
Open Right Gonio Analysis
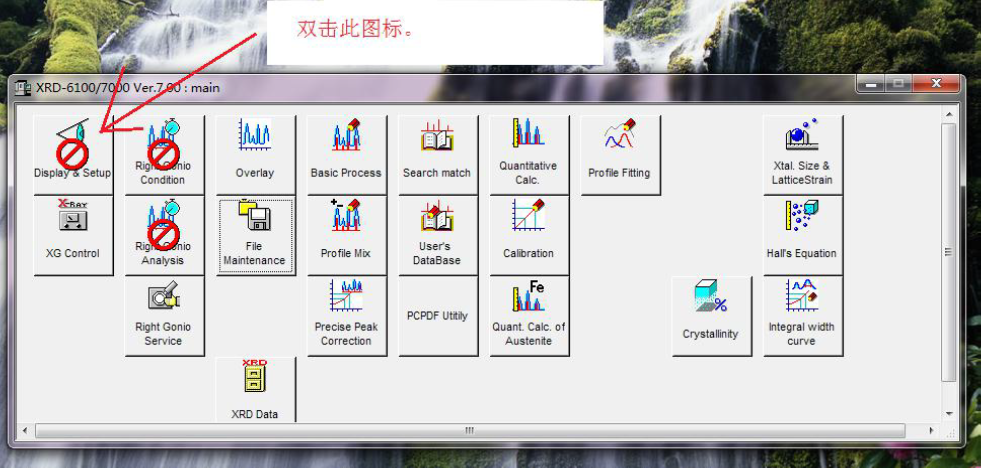(165, 235)
